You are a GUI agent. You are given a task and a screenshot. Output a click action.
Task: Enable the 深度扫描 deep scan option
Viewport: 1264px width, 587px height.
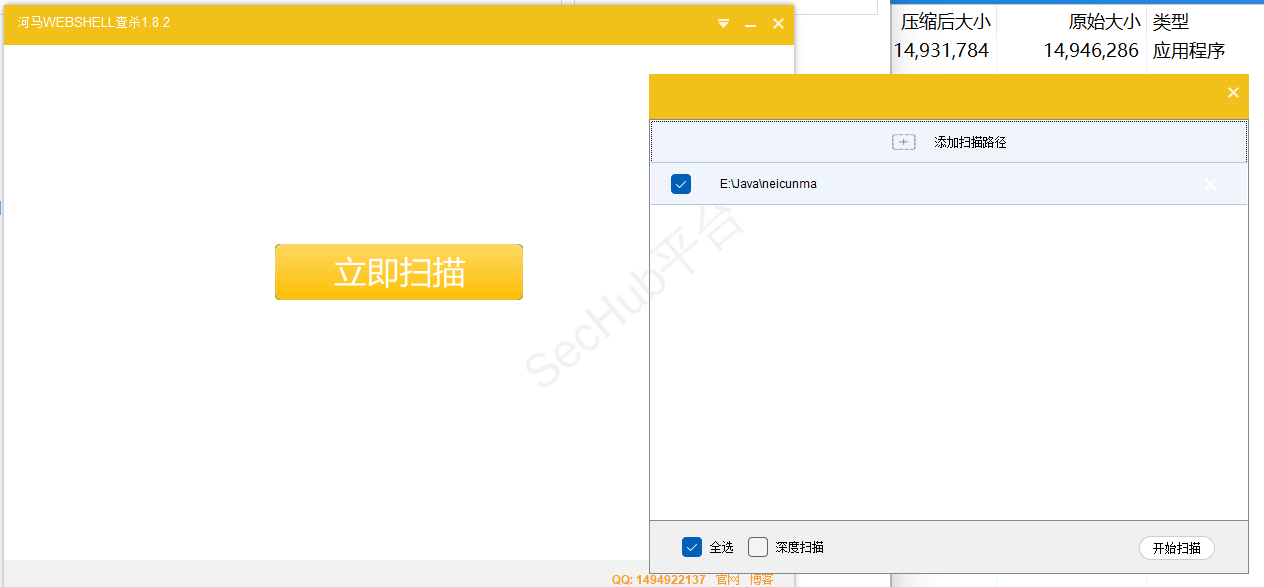coord(758,547)
